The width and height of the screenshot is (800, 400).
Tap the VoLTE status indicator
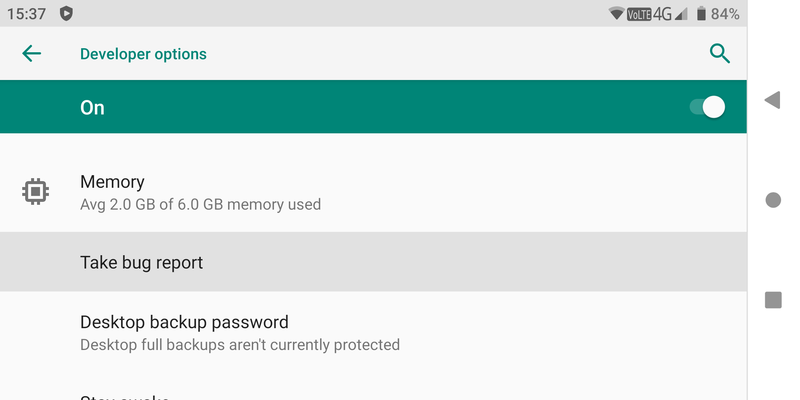639,14
